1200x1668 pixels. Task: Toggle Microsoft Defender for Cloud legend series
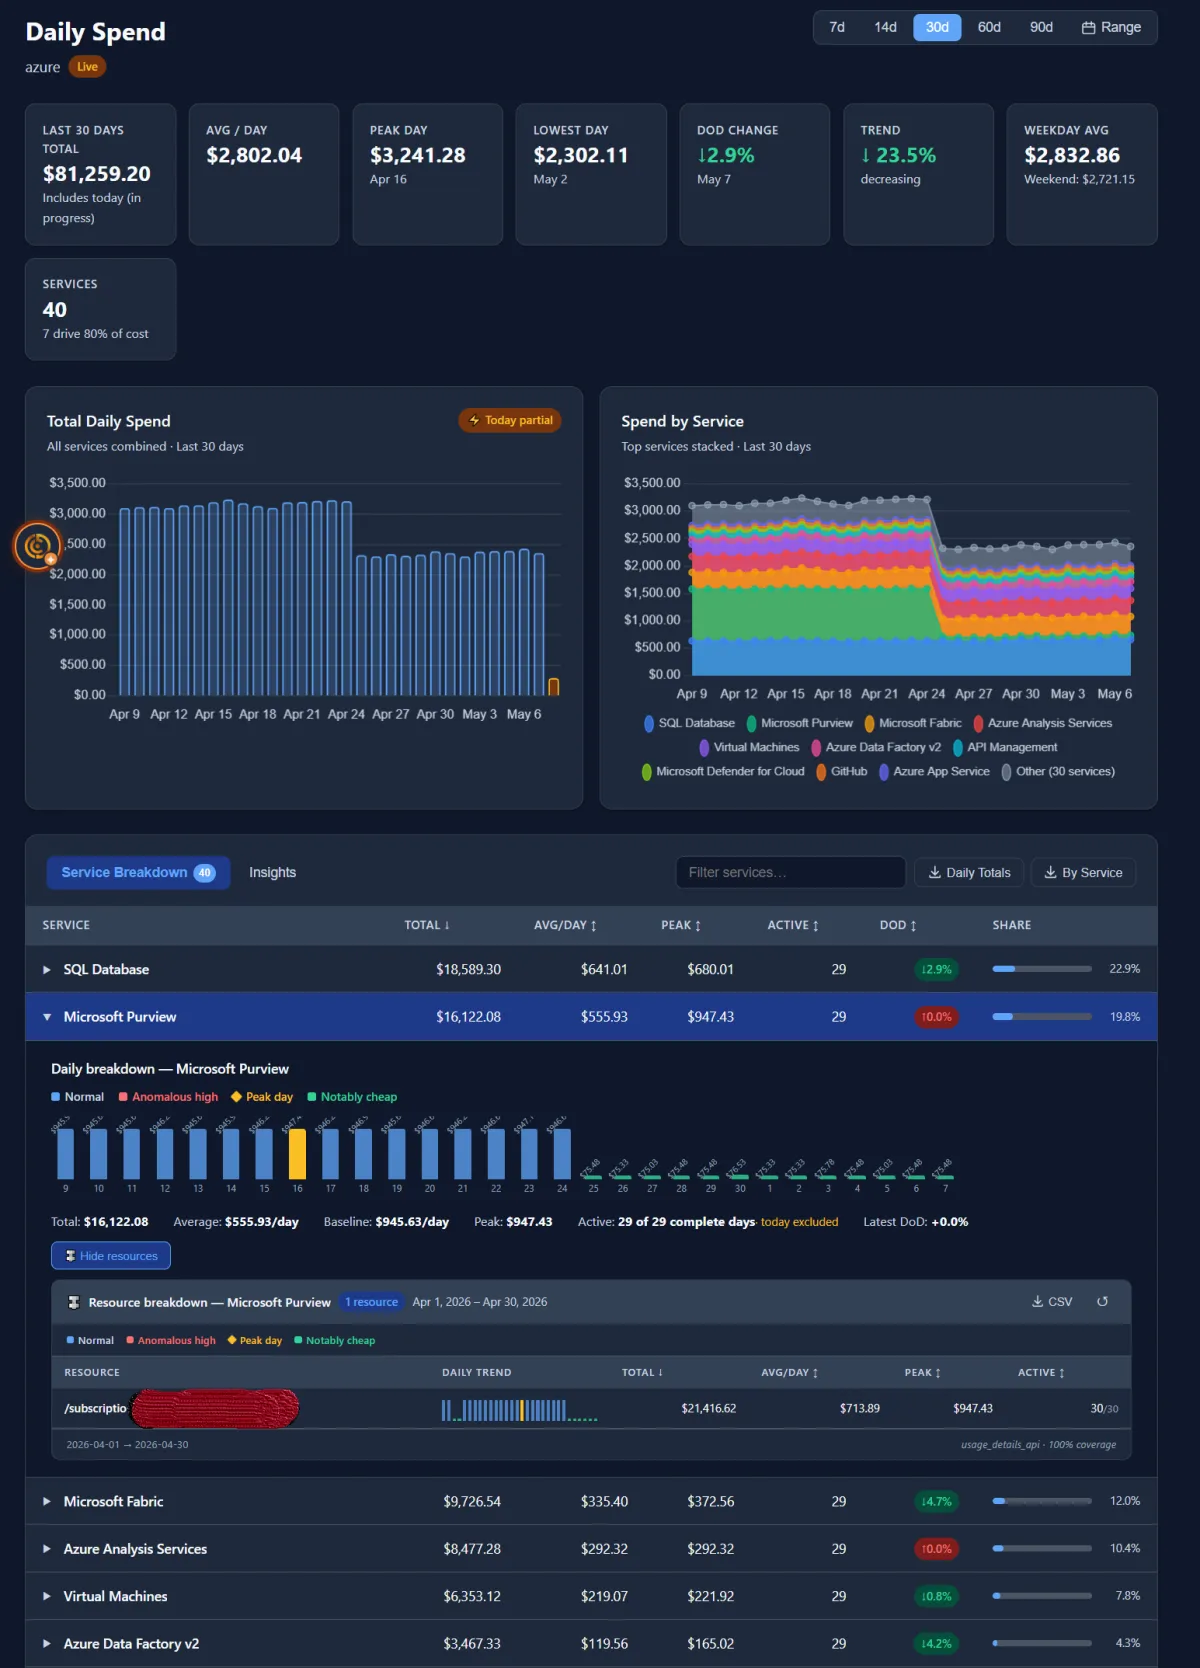click(x=723, y=771)
